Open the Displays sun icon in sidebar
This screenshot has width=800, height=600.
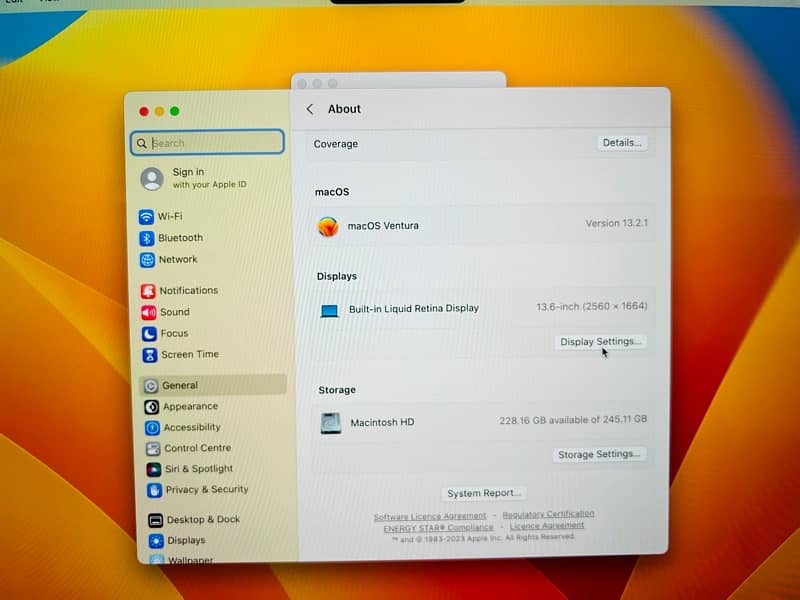(x=156, y=540)
